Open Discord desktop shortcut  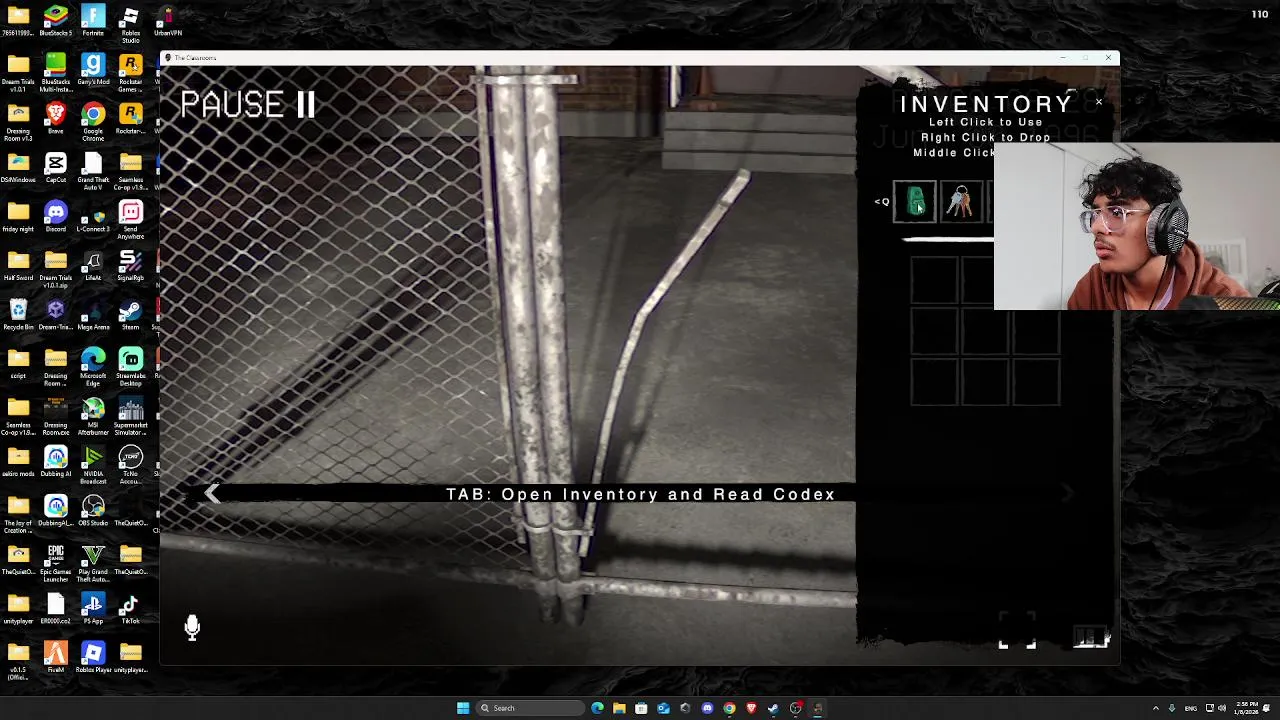coord(55,217)
